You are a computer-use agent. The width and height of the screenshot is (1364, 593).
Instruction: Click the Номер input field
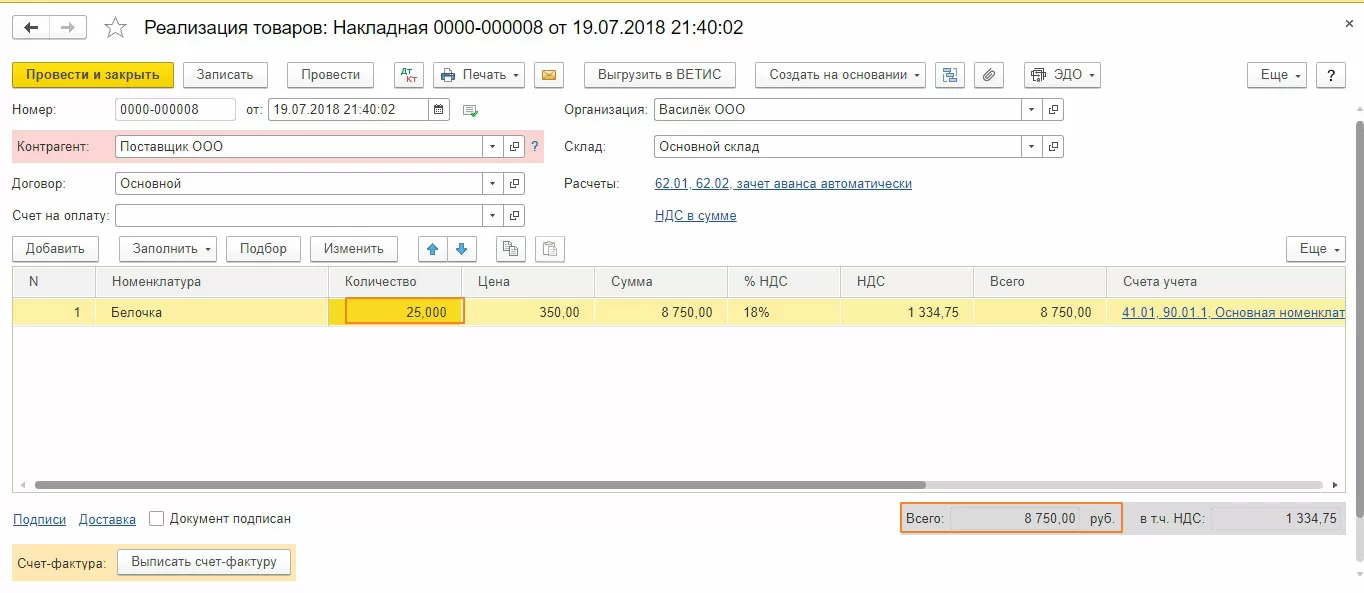[175, 109]
